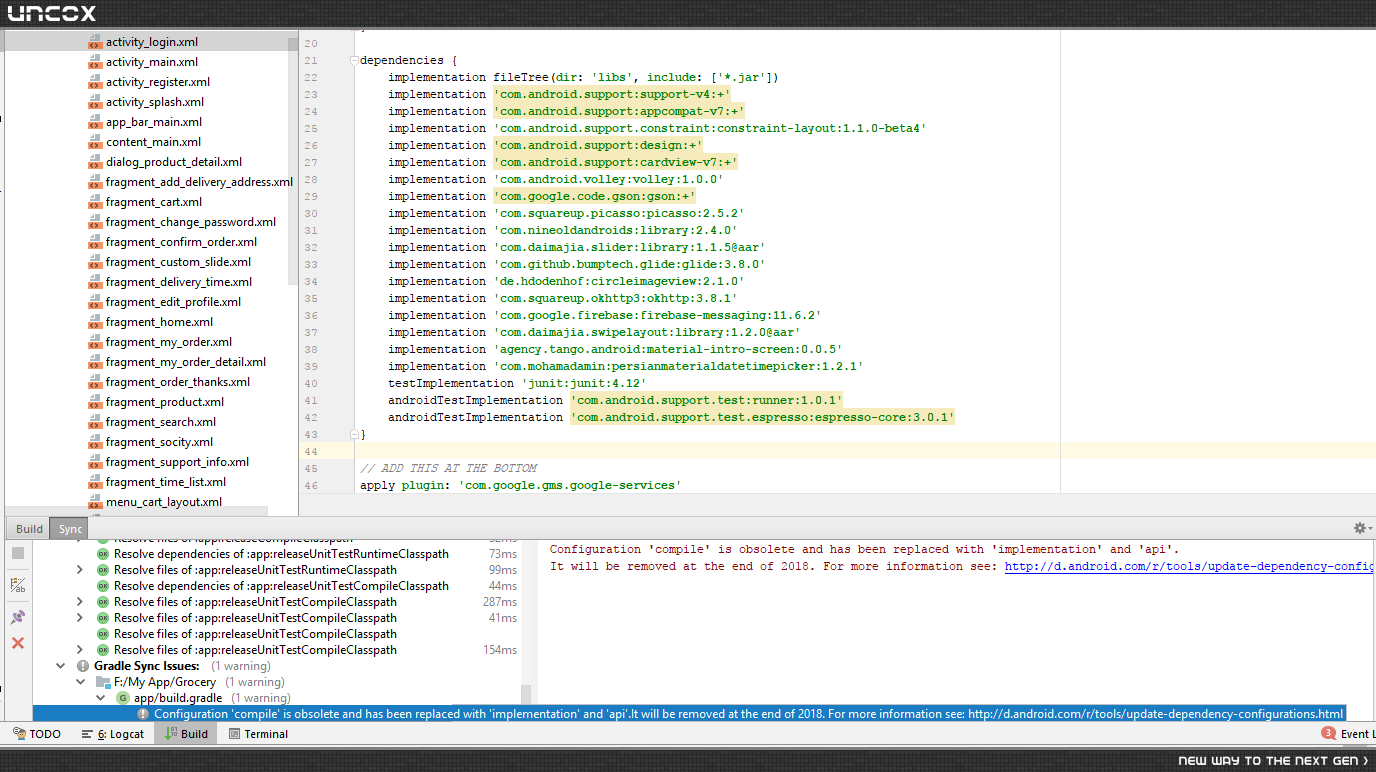Viewport: 1376px width, 772px height.
Task: Fold the dependencies block at line 21
Action: click(354, 60)
